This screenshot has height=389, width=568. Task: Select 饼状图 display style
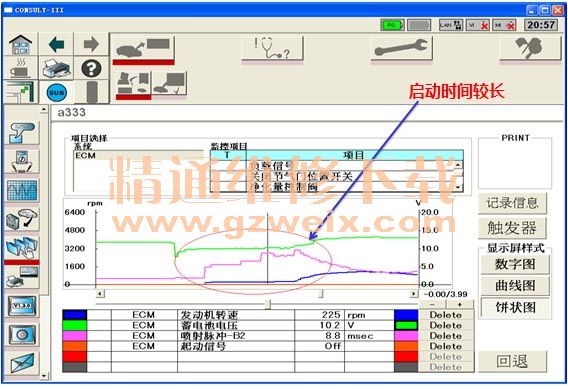[x=515, y=308]
